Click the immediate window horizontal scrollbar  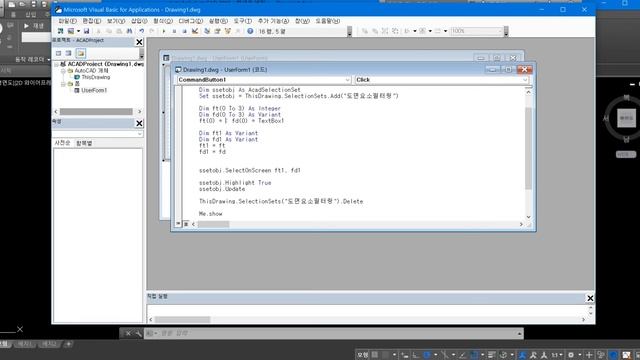coord(182,320)
